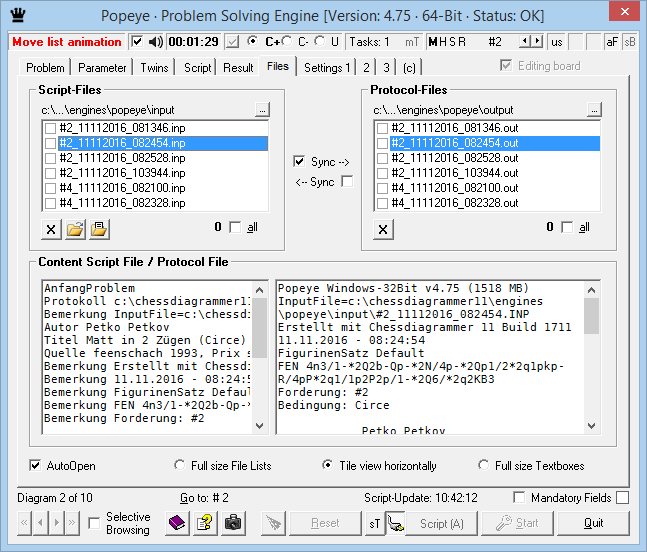Viewport: 647px width, 552px height.
Task: Click the save-folder icon under Script-Files
Action: tap(99, 229)
